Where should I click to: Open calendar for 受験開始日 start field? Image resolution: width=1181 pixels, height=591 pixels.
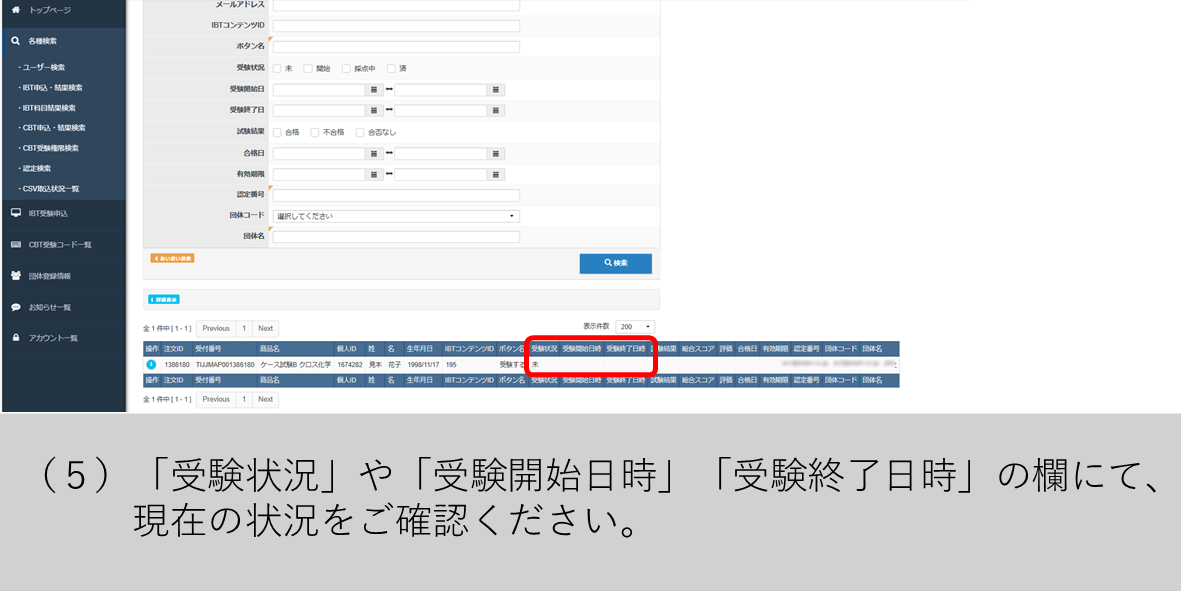click(x=374, y=90)
